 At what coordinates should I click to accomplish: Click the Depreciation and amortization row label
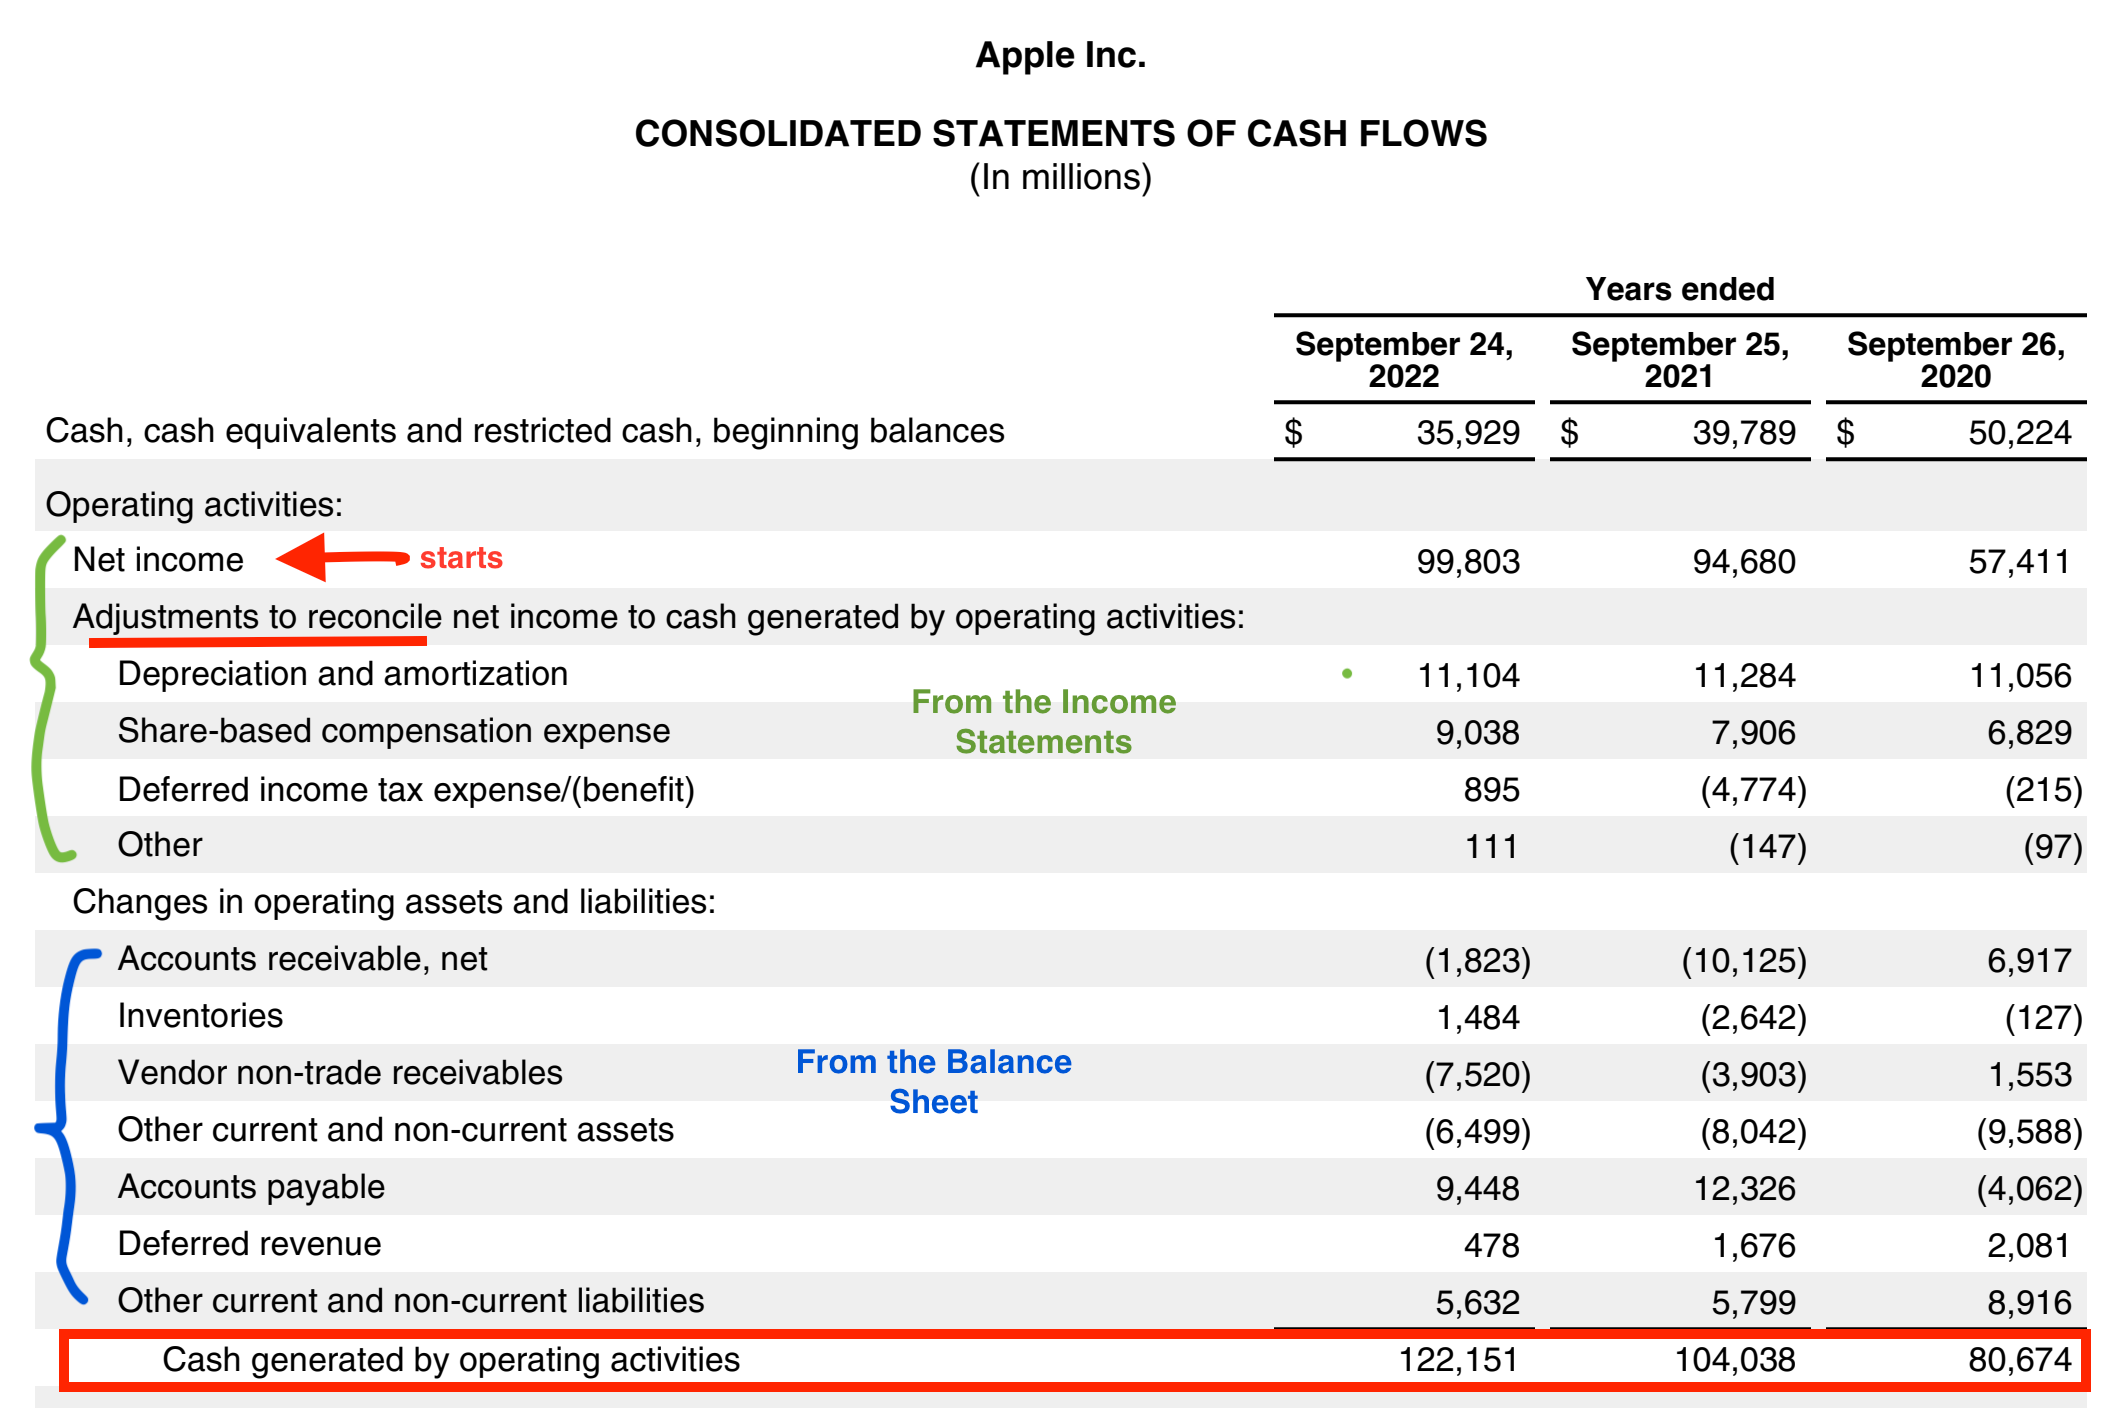pyautogui.click(x=342, y=674)
